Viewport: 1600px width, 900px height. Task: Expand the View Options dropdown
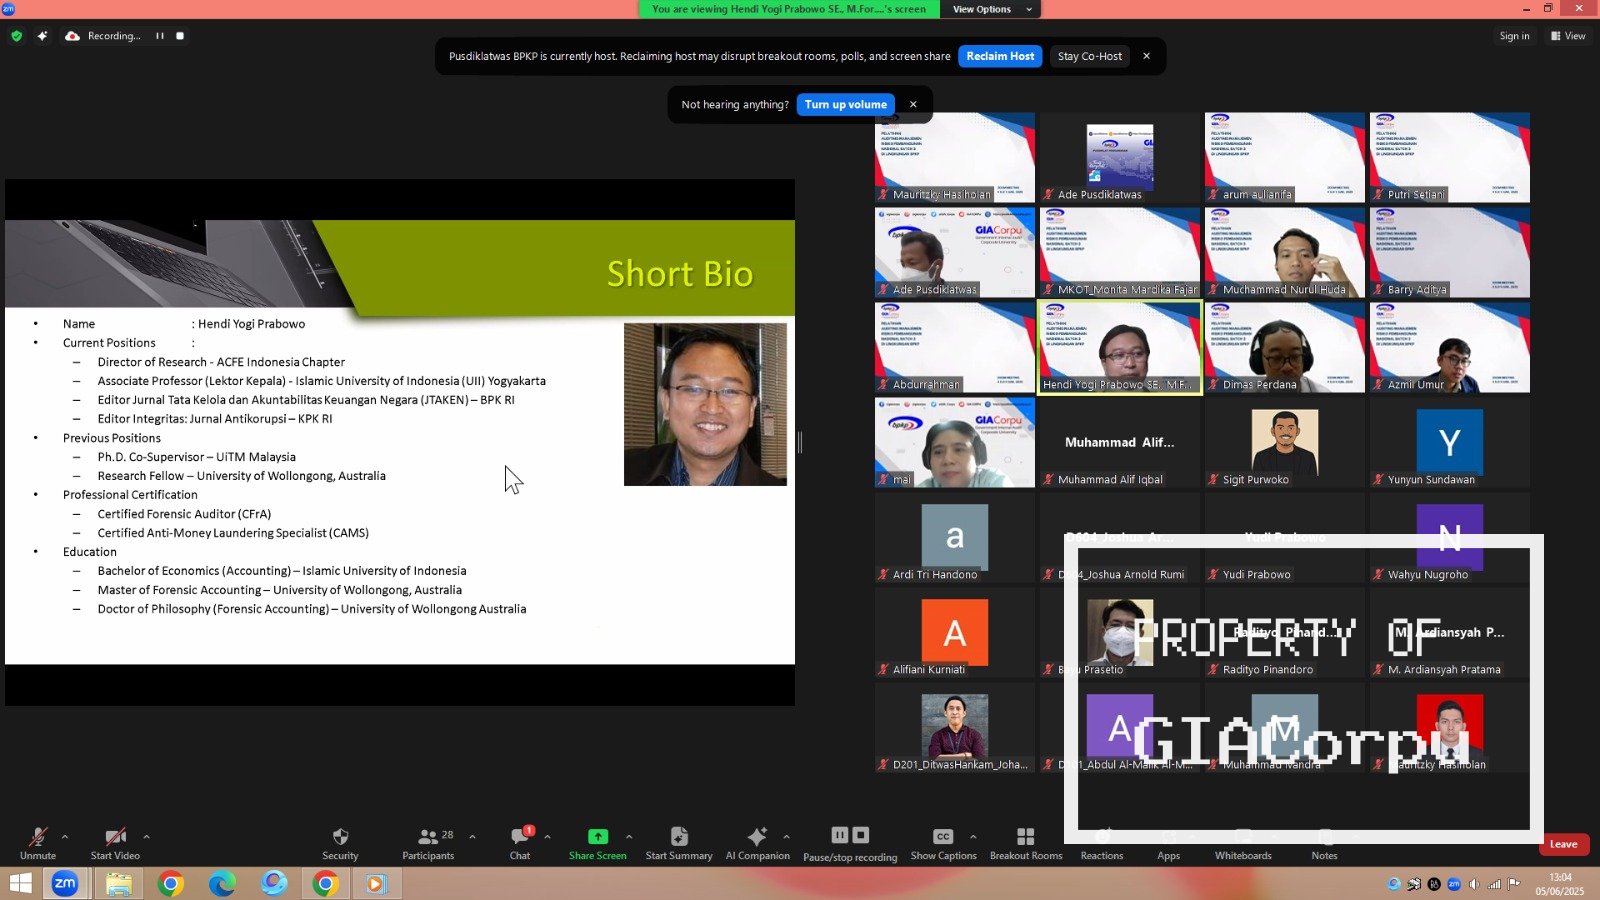pos(991,9)
